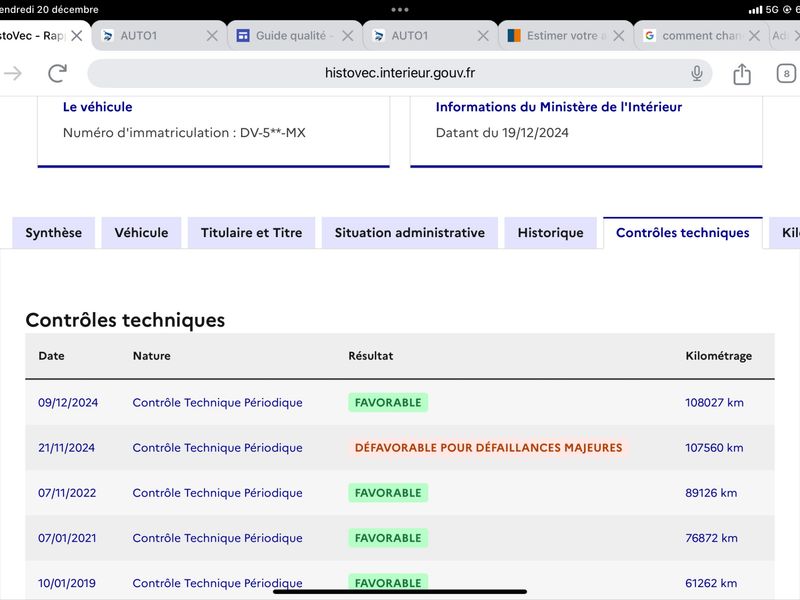Open the Véhicule tab
This screenshot has height=600, width=800.
pyautogui.click(x=141, y=233)
